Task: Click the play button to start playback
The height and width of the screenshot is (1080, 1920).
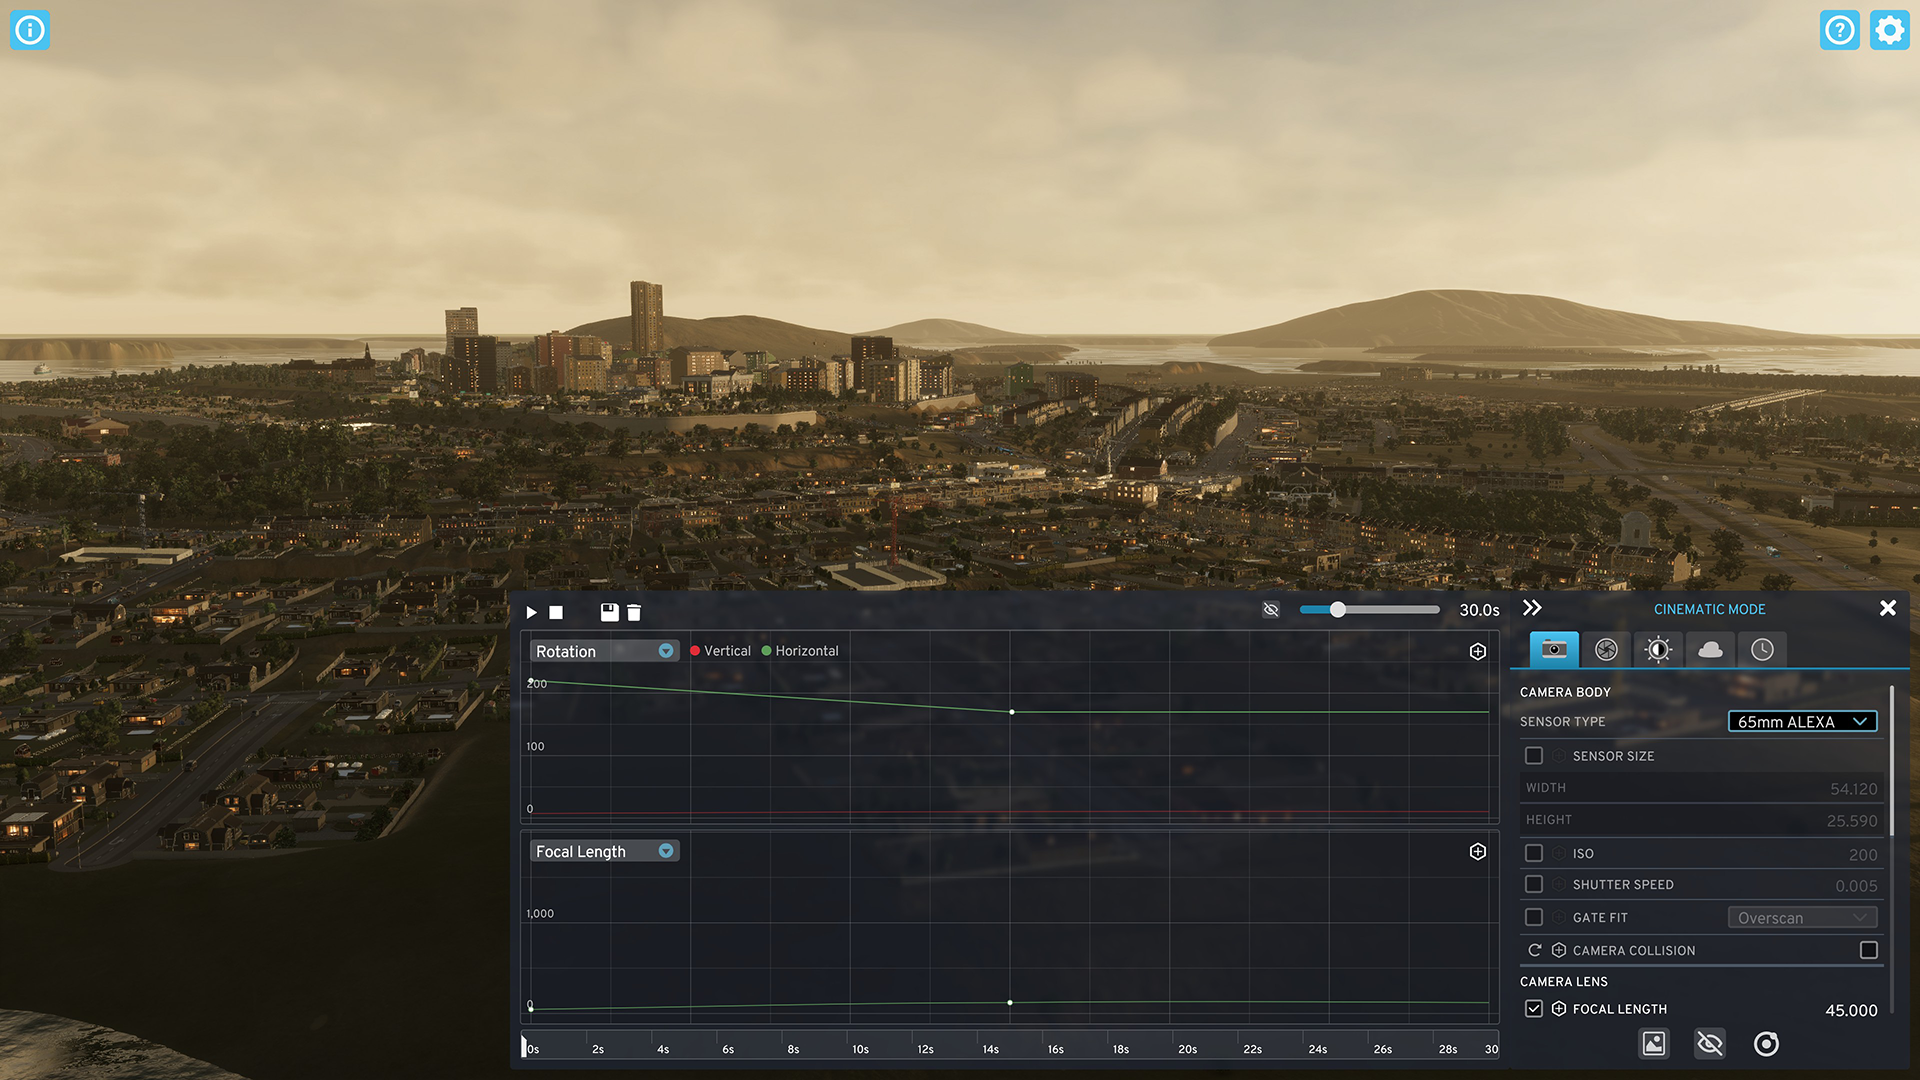Action: point(531,611)
